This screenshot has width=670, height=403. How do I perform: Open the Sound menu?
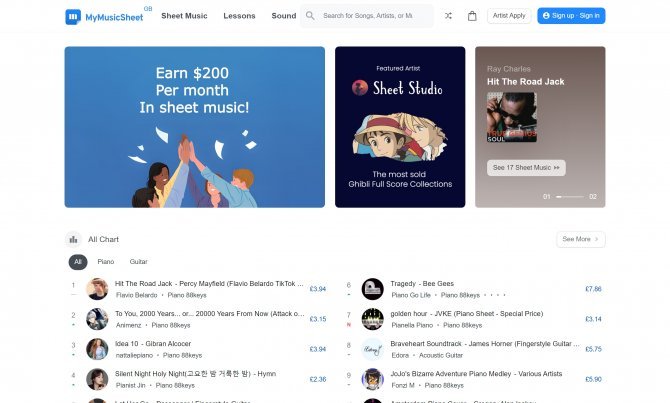click(x=284, y=16)
